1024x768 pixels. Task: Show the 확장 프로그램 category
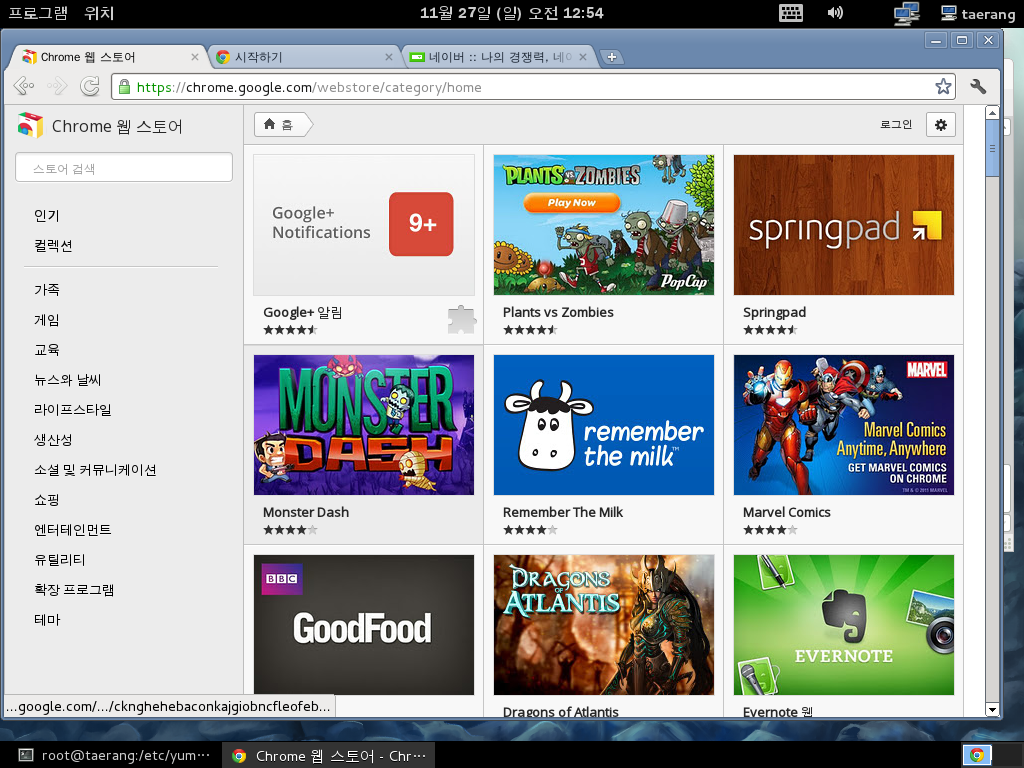(x=74, y=590)
